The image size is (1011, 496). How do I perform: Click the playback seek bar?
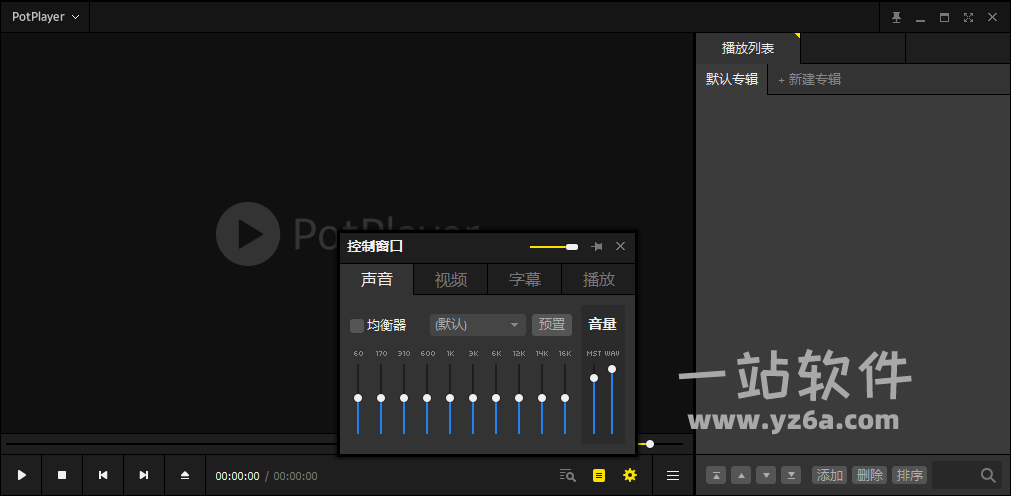point(172,444)
